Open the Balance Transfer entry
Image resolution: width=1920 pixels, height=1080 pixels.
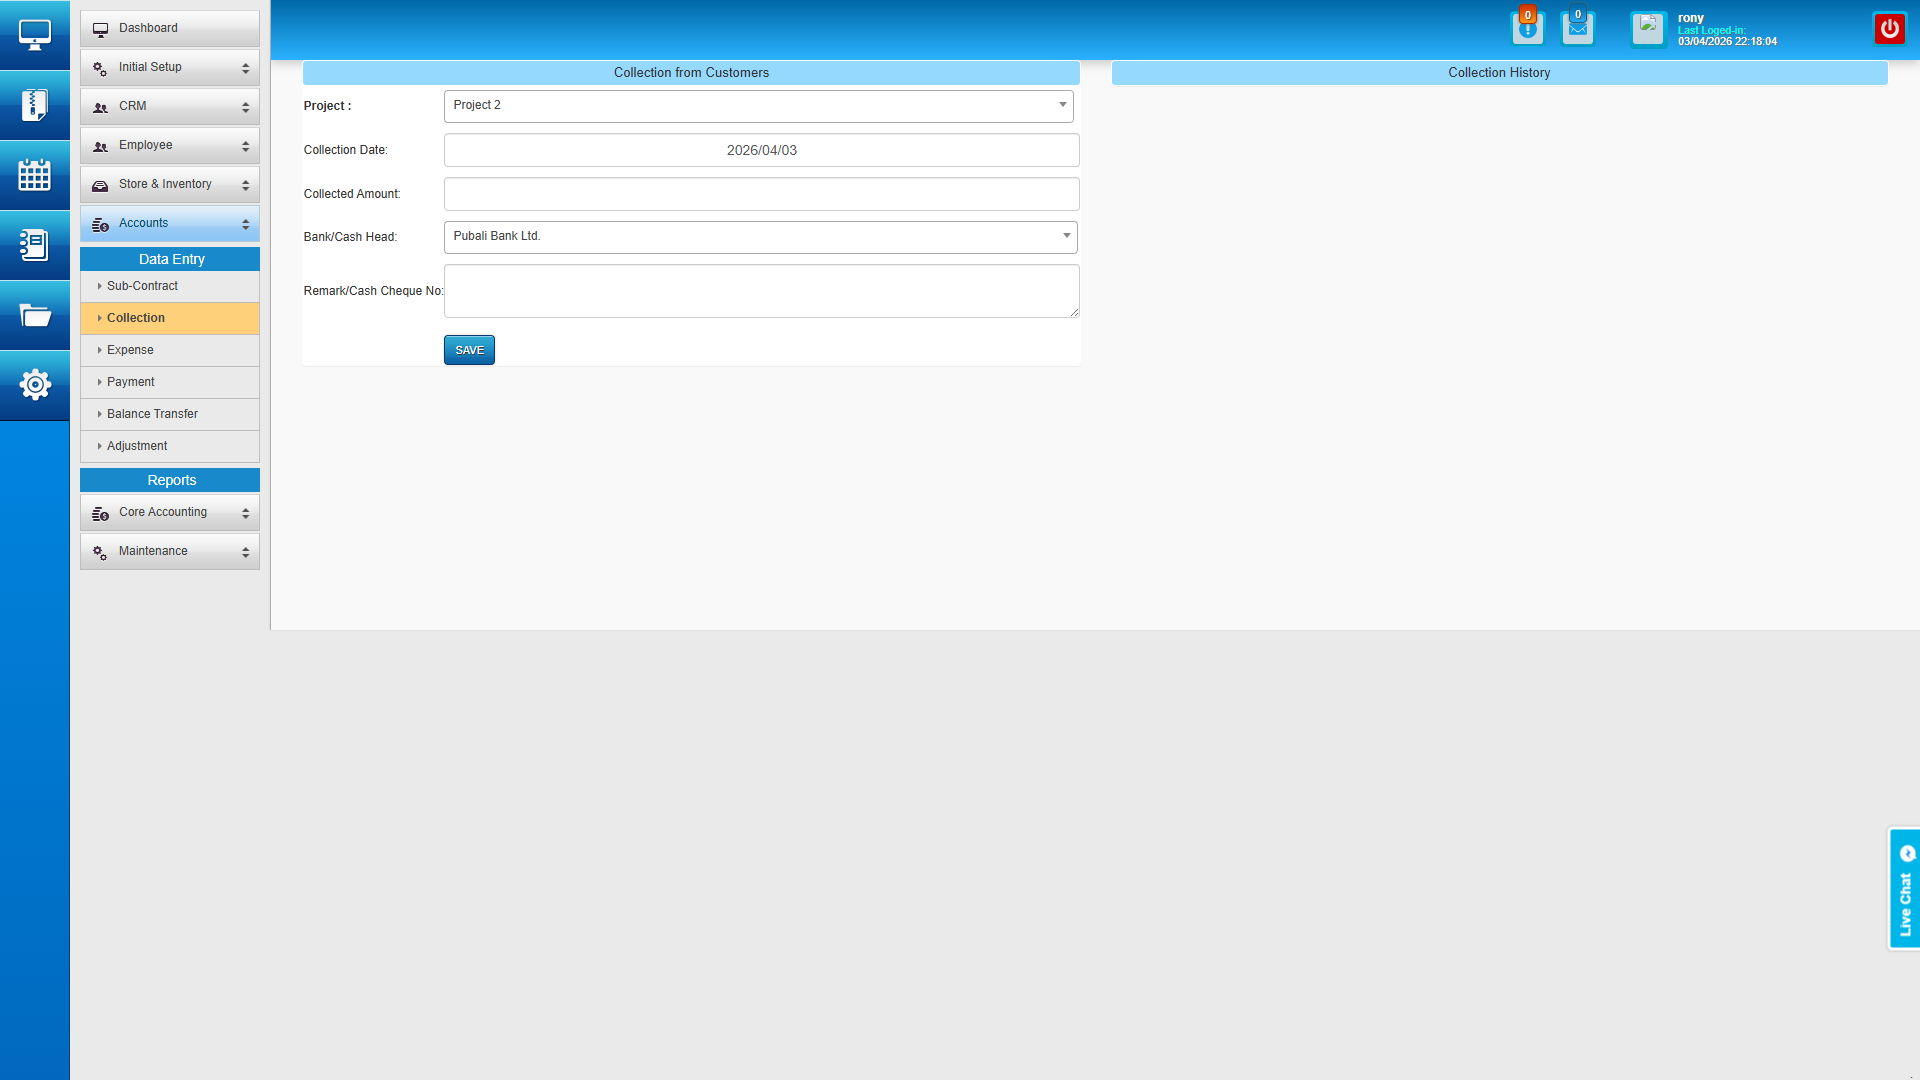[152, 414]
